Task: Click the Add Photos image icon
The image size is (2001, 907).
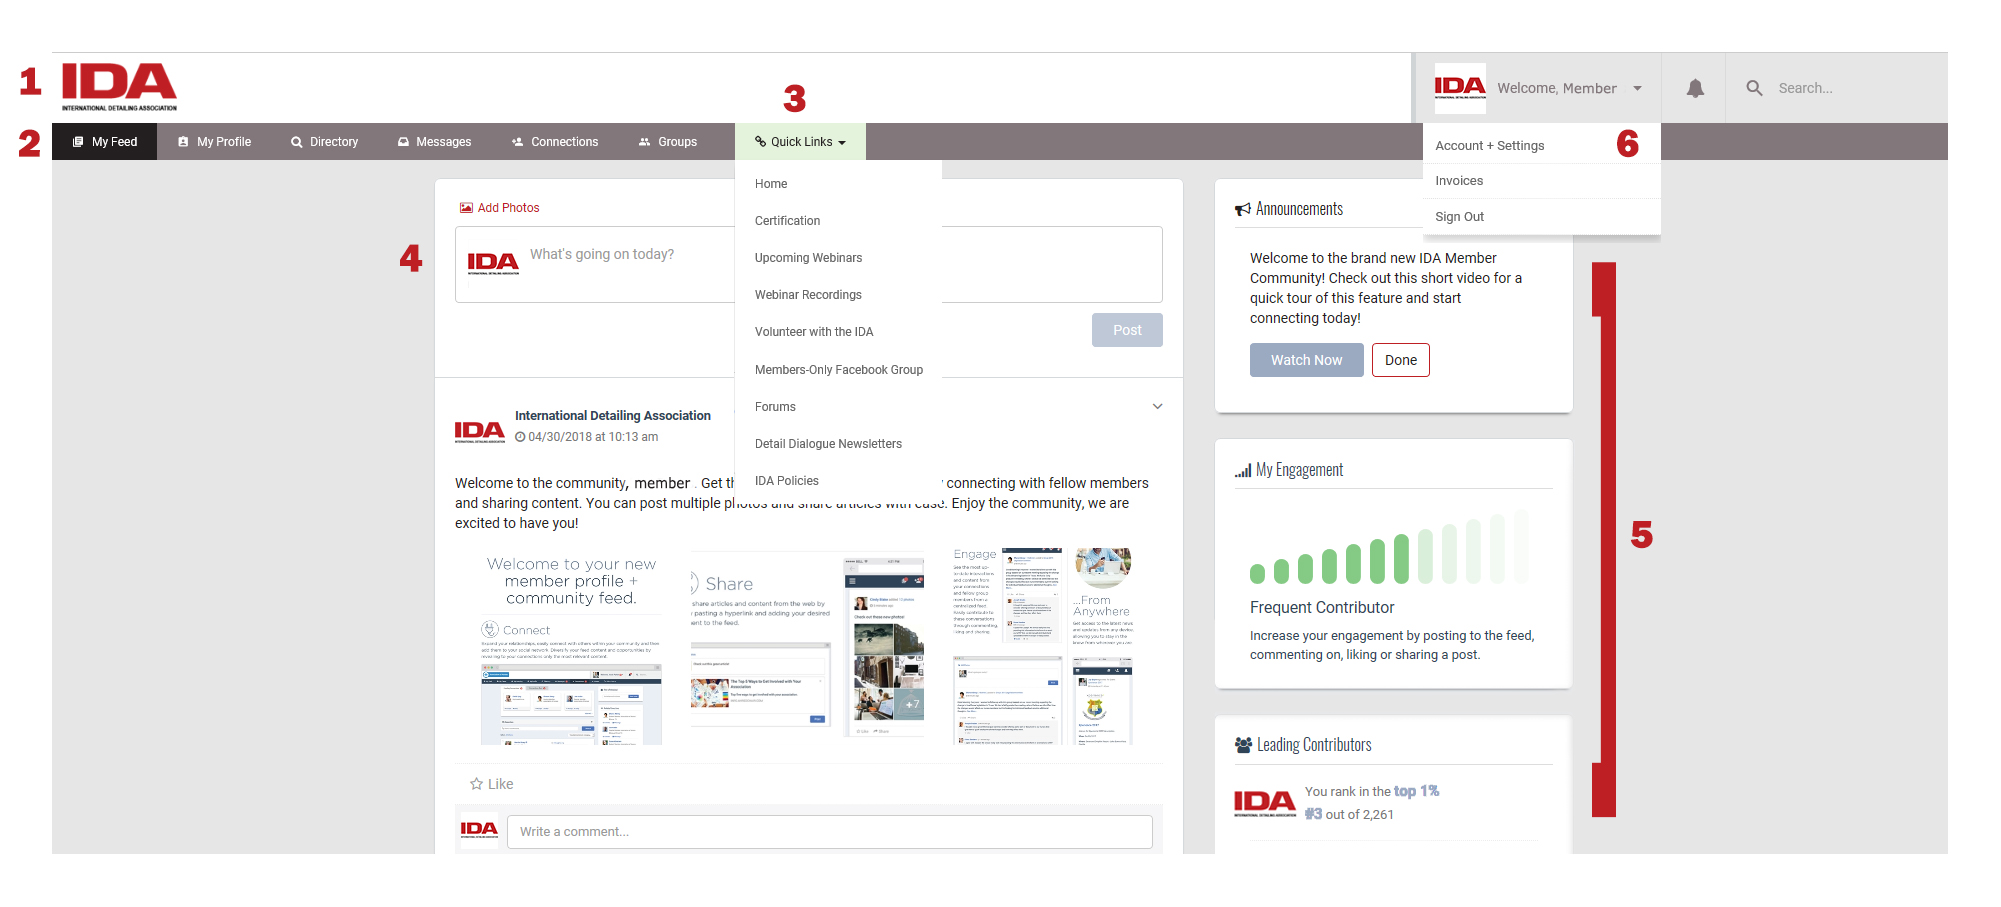Action: point(466,208)
